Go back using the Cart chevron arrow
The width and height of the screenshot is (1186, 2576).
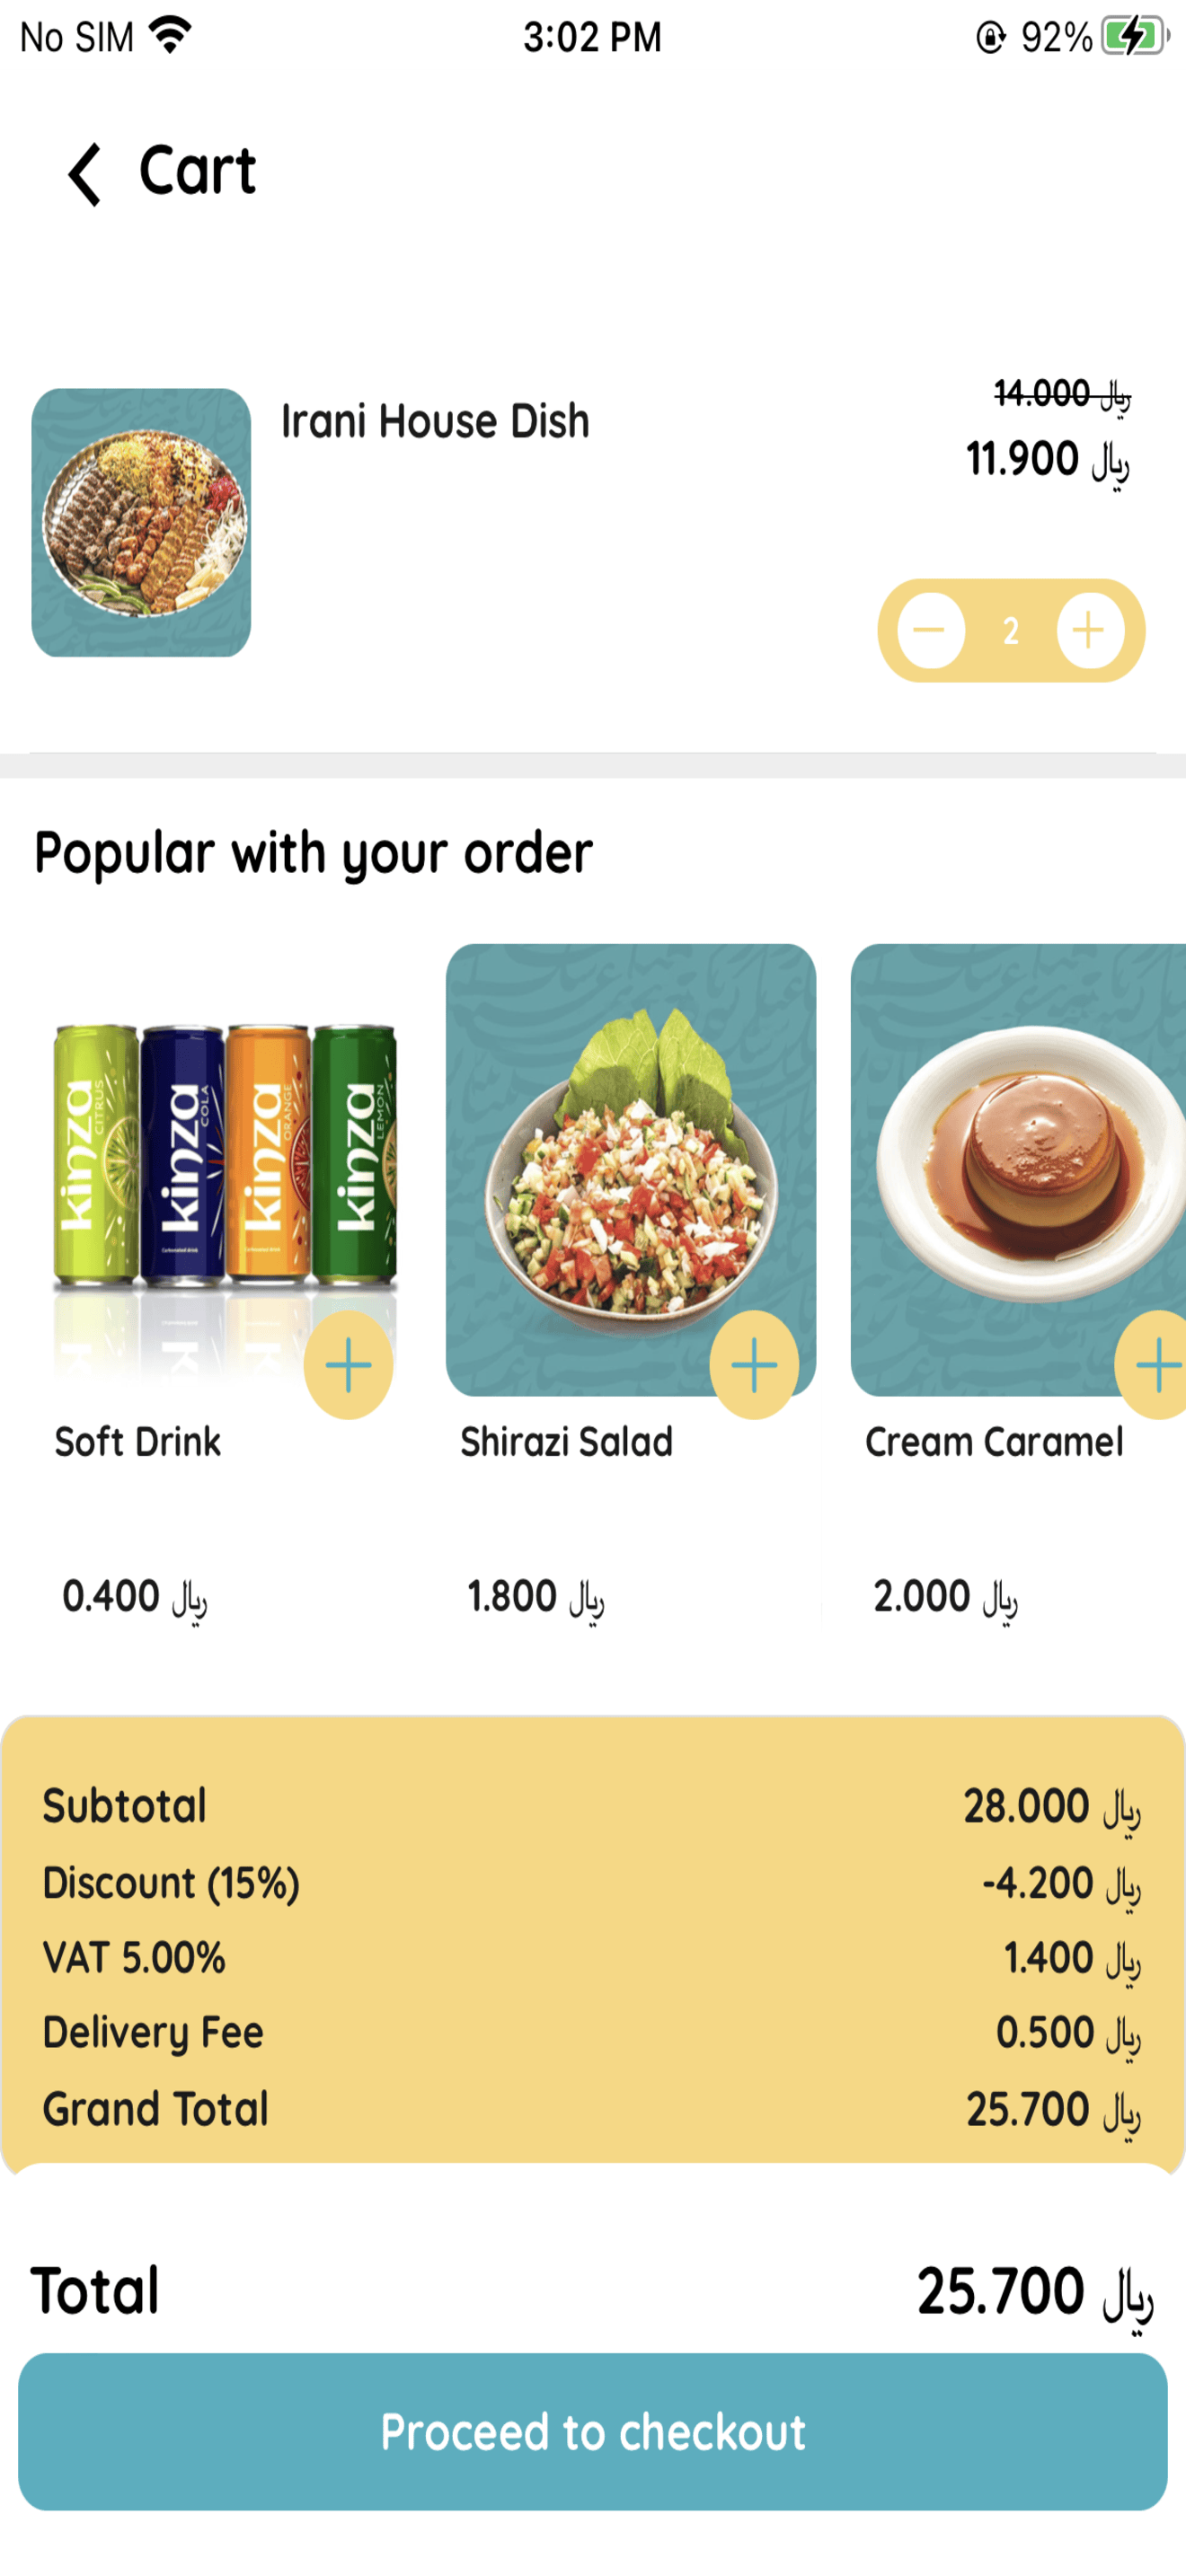click(x=84, y=173)
